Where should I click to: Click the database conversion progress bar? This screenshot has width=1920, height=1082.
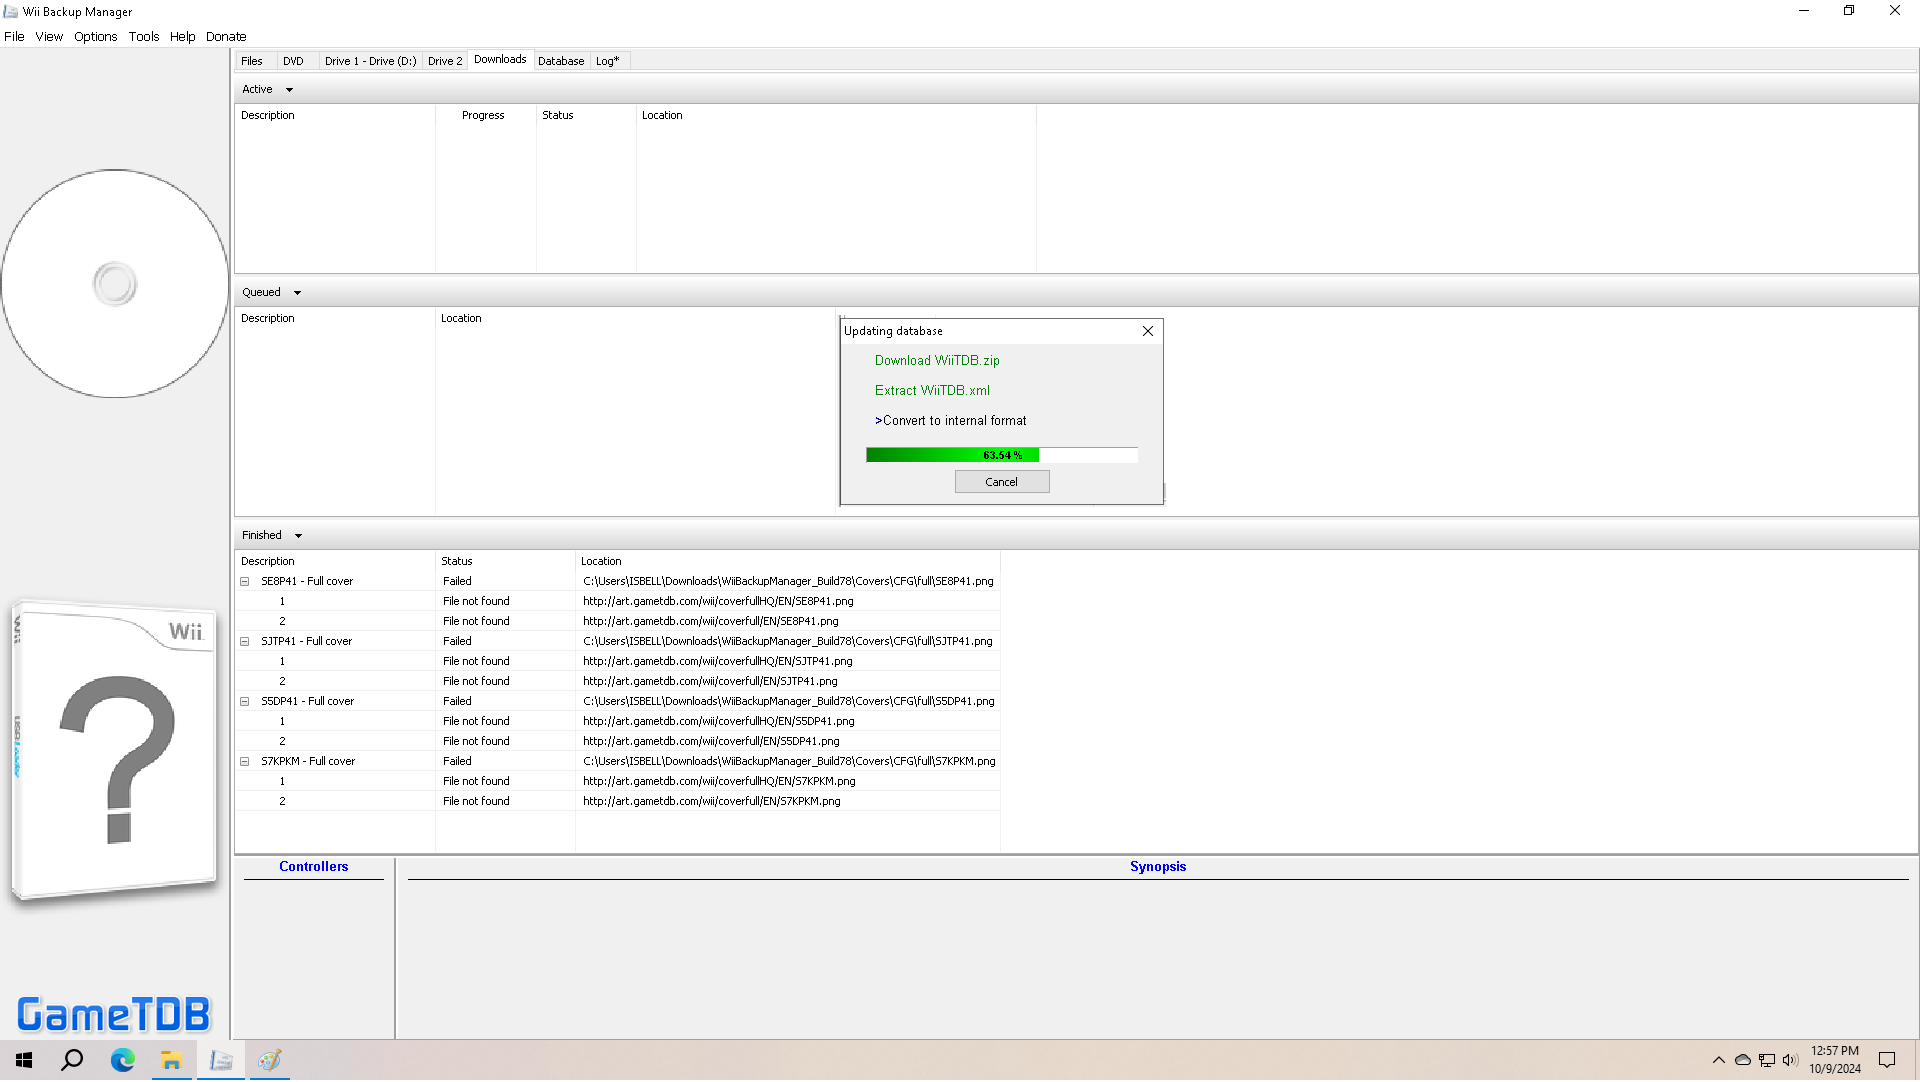(x=1002, y=455)
